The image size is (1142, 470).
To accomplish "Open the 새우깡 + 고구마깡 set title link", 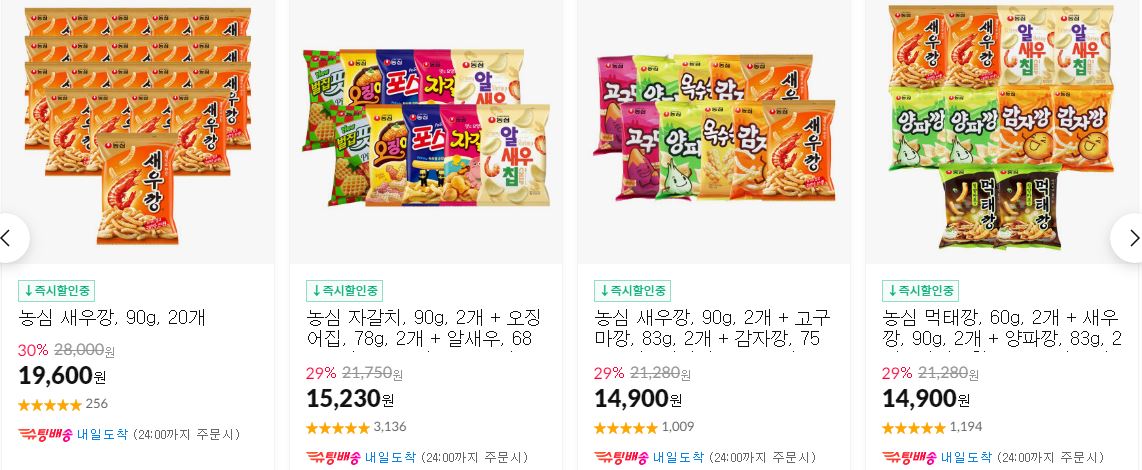I will [x=712, y=328].
